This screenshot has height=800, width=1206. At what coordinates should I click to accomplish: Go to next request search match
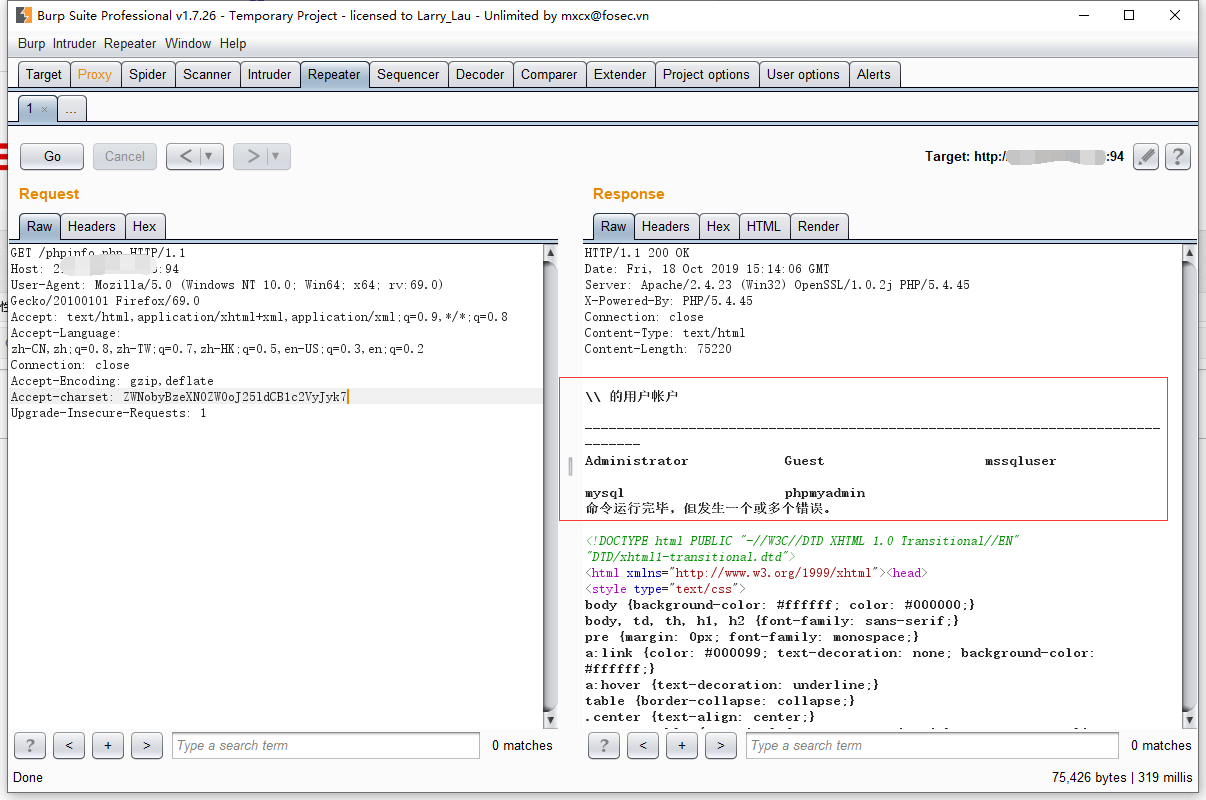tap(147, 745)
